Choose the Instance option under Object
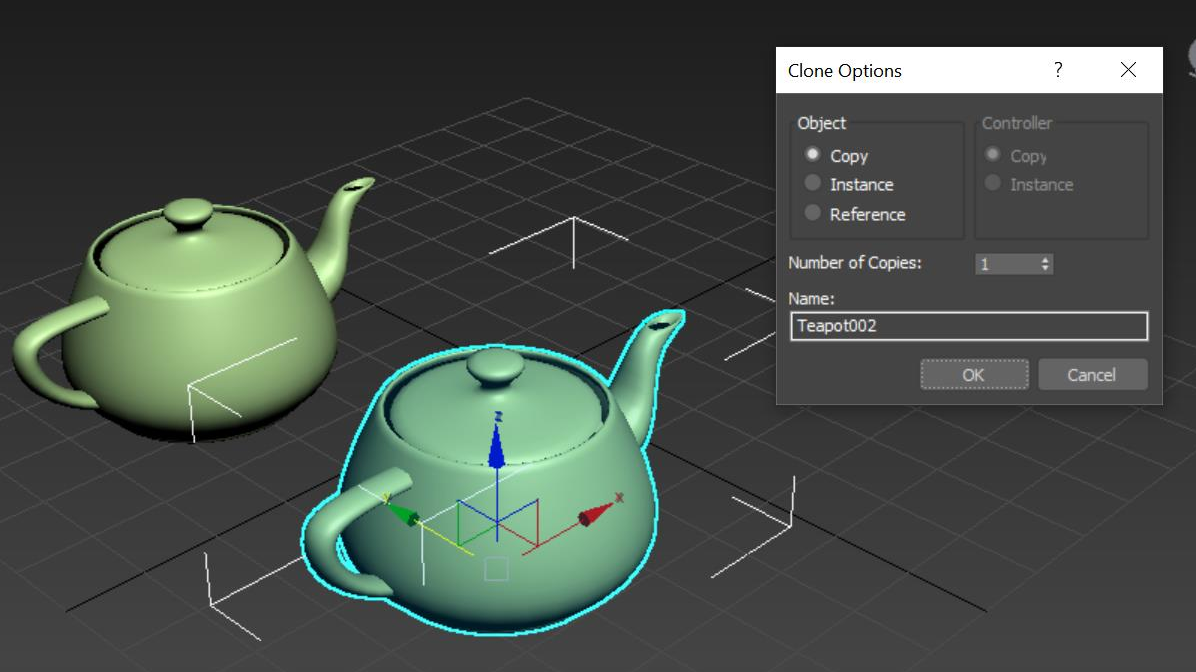The height and width of the screenshot is (672, 1196). point(812,184)
